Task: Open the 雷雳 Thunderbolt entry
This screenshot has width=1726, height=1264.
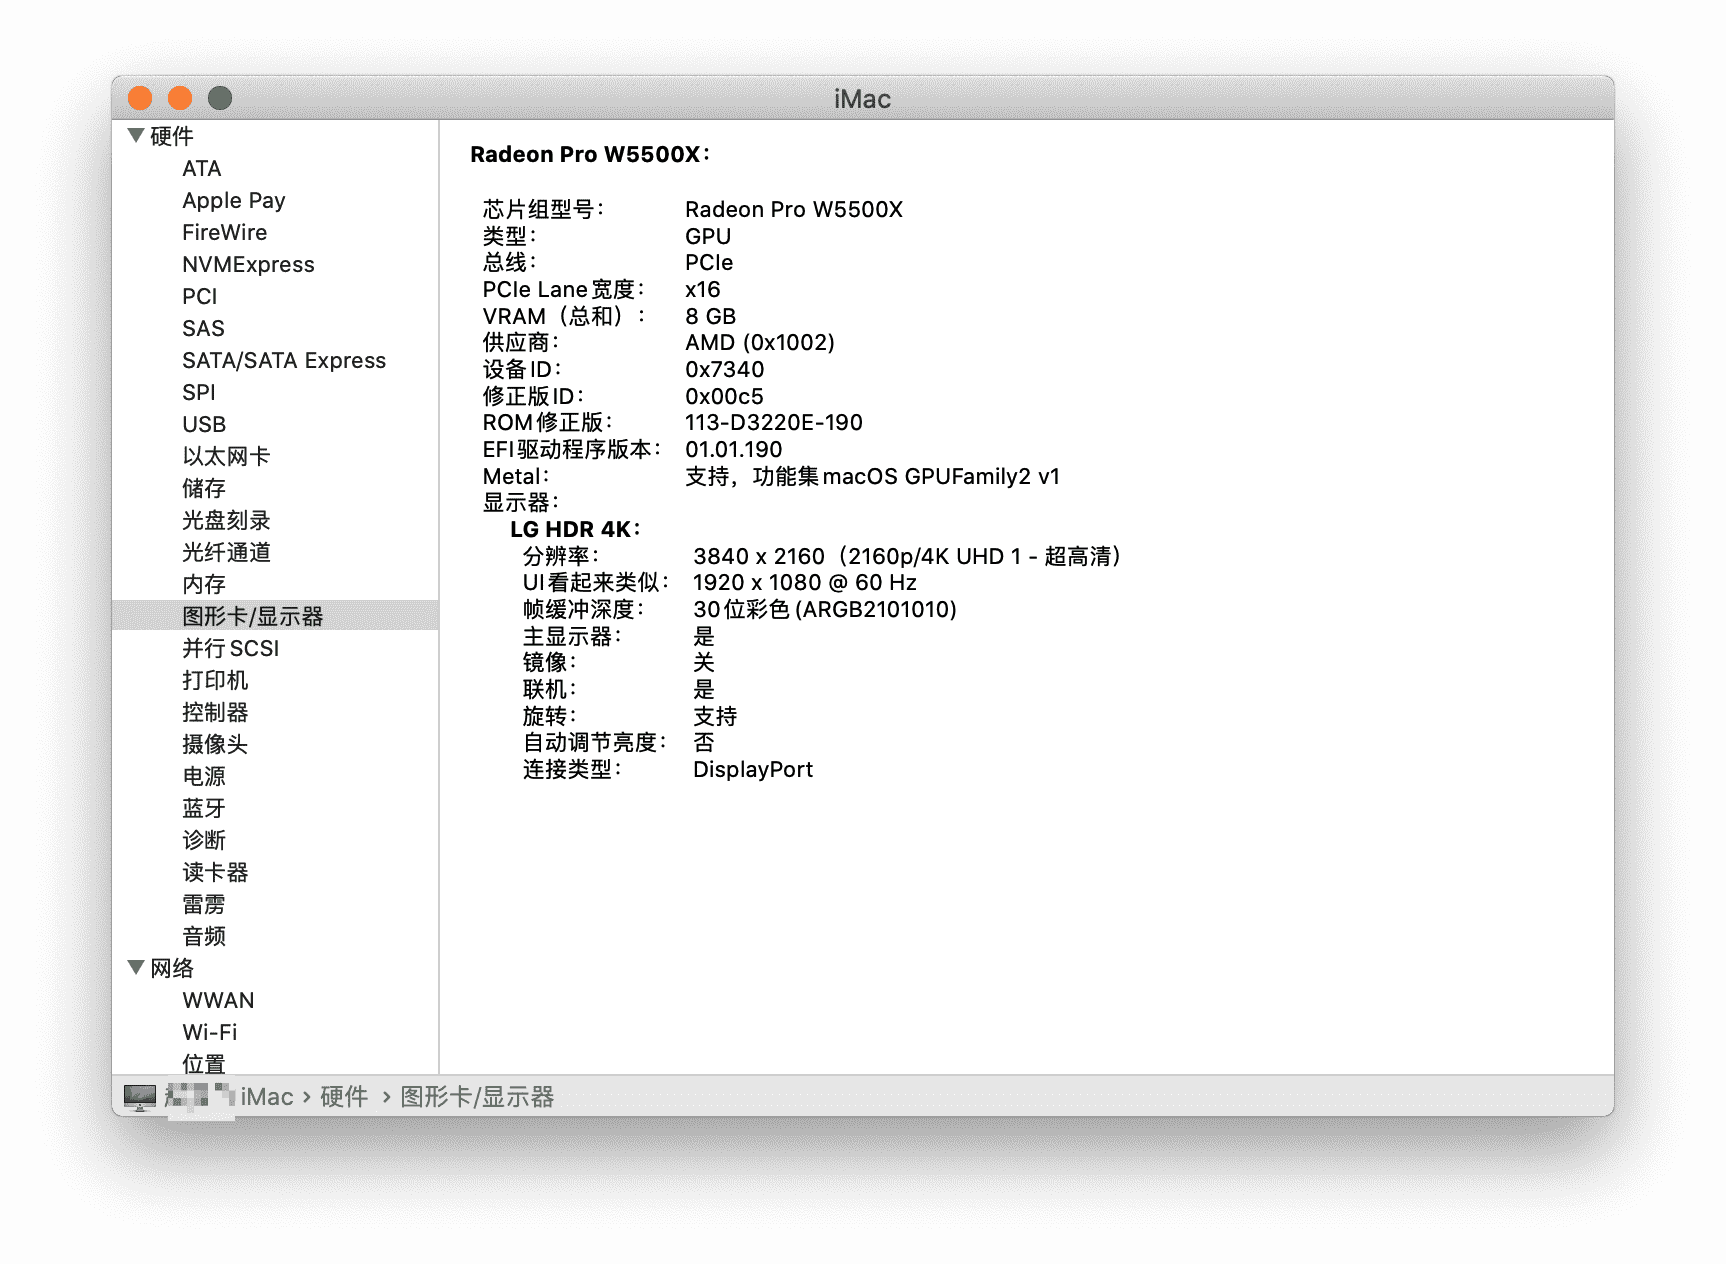Action: 204,905
